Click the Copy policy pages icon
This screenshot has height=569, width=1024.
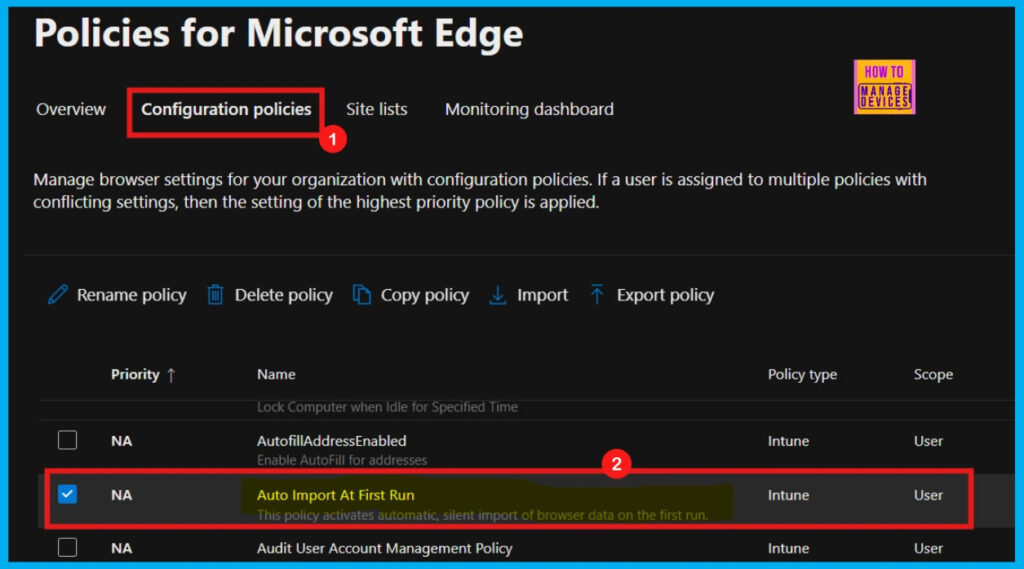[x=362, y=295]
